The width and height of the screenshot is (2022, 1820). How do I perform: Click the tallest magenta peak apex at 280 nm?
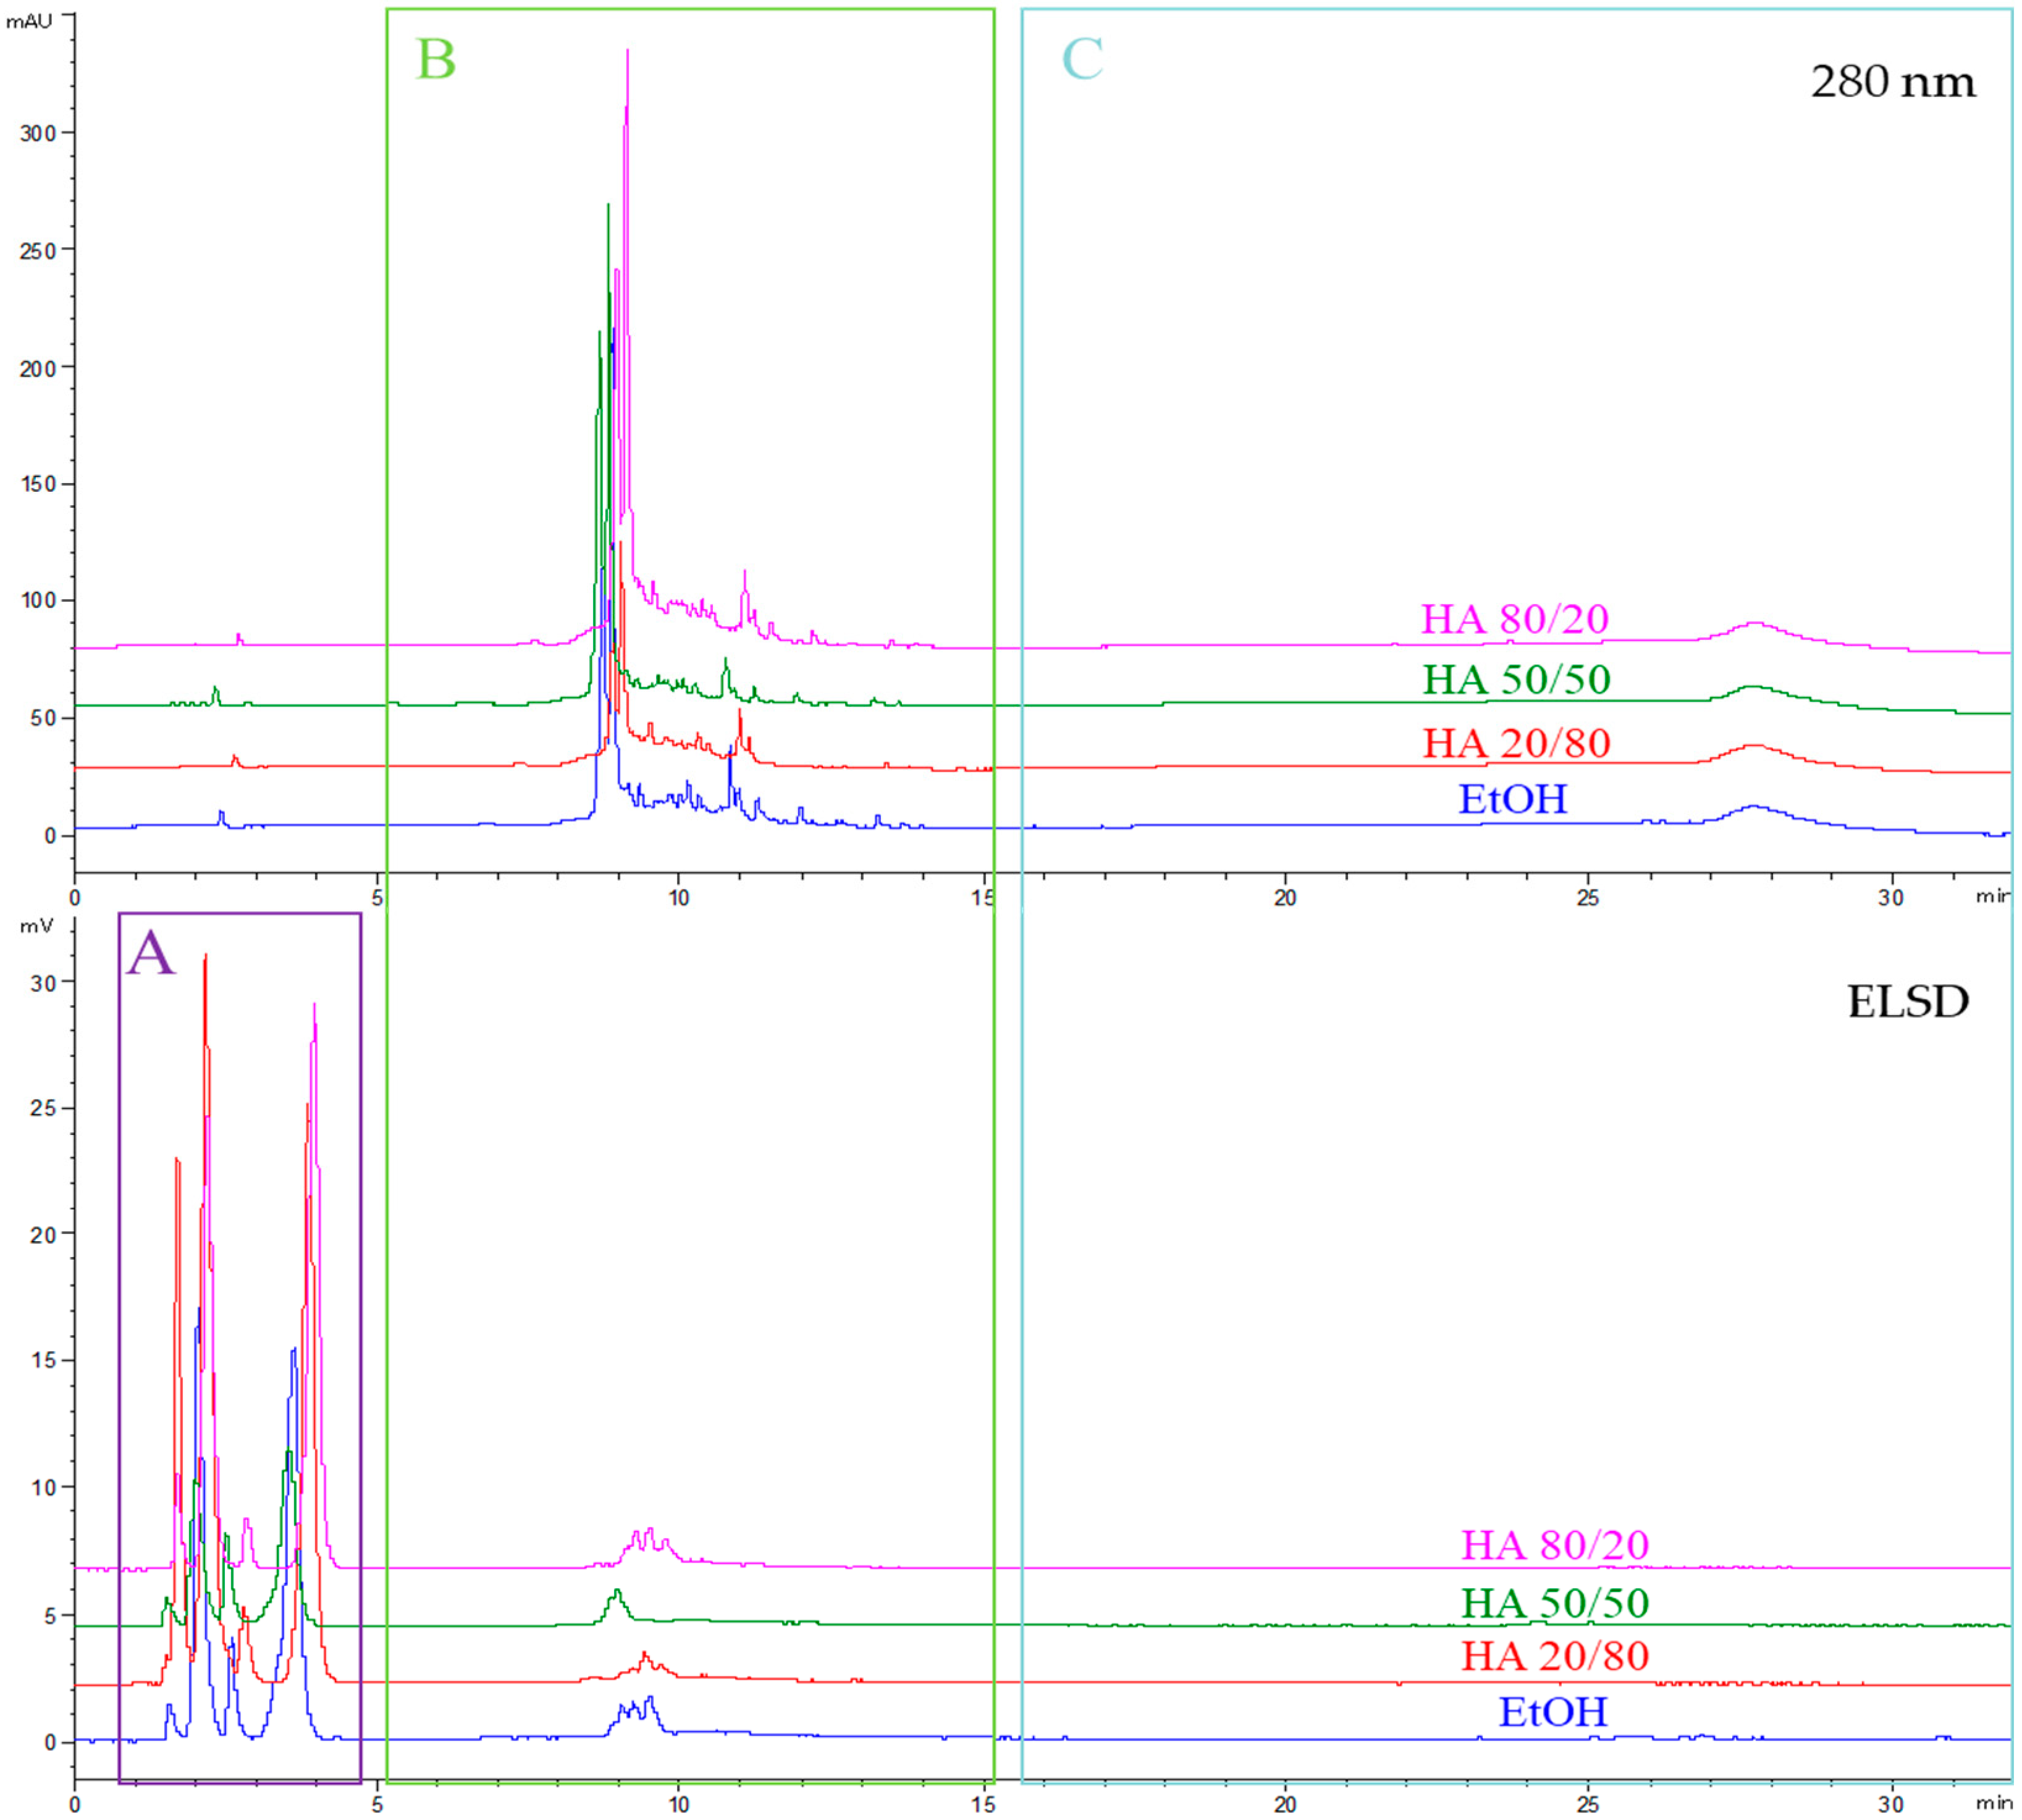627,50
